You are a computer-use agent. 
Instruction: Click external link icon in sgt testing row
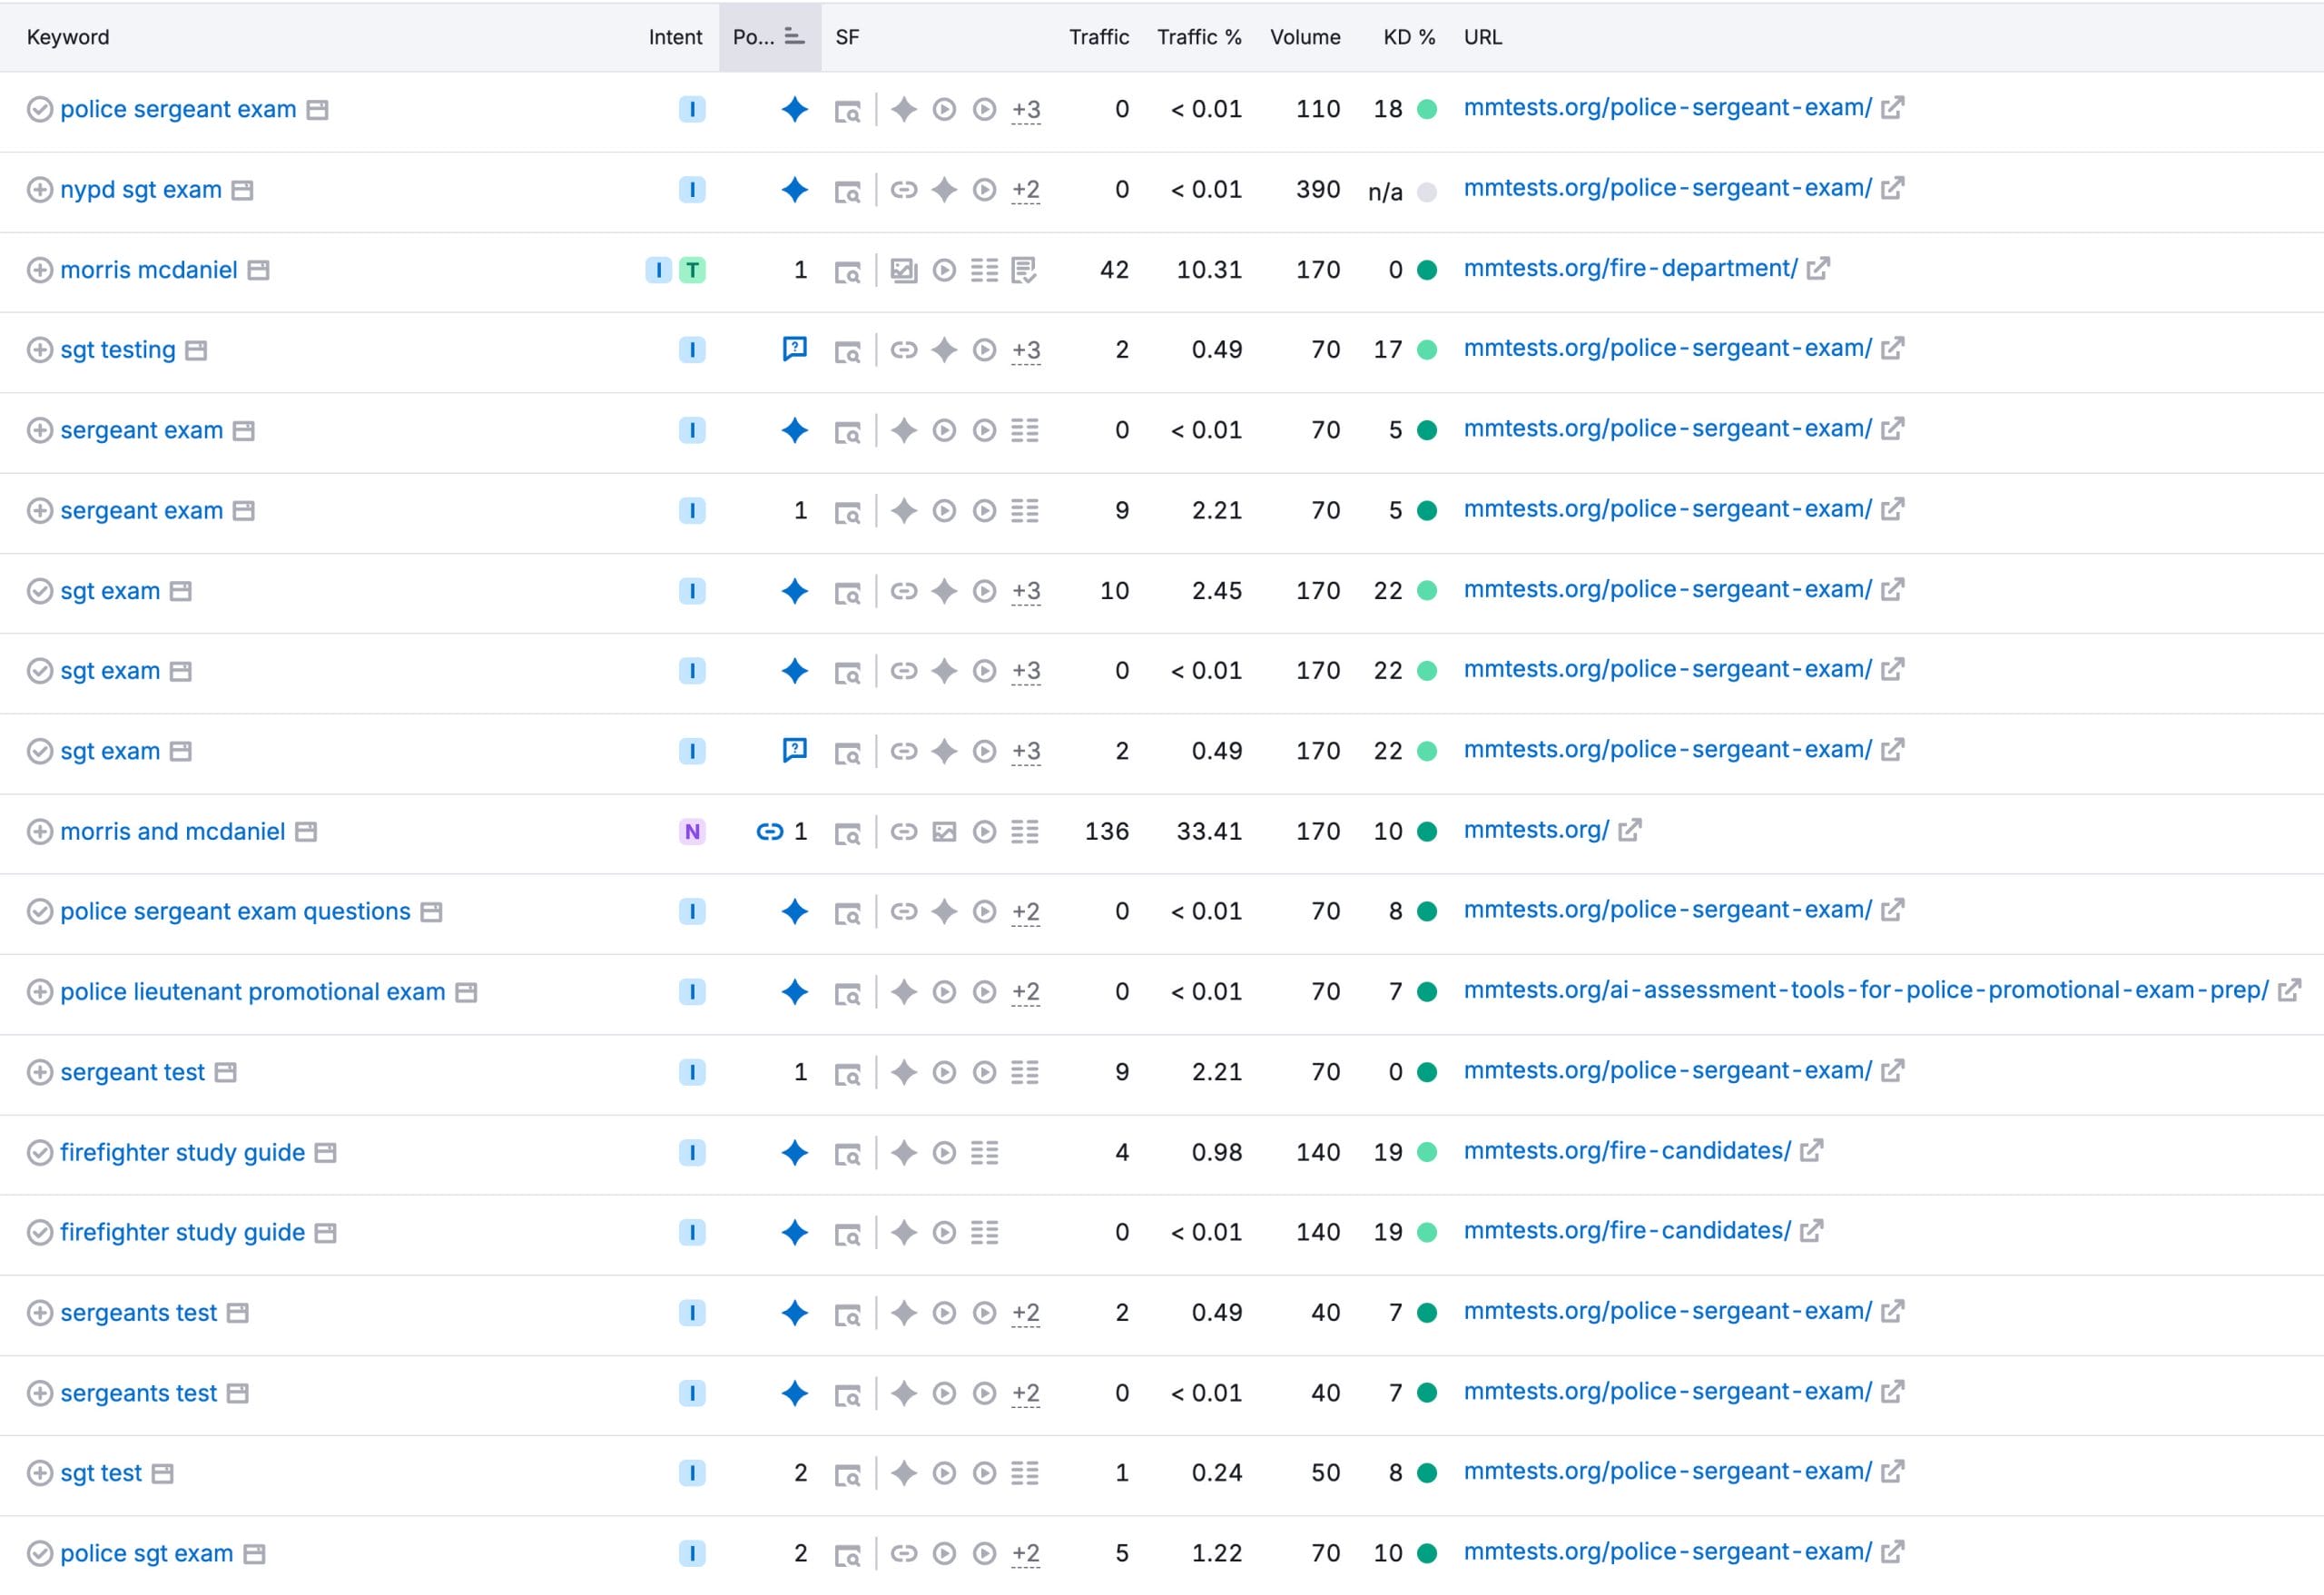point(1892,348)
